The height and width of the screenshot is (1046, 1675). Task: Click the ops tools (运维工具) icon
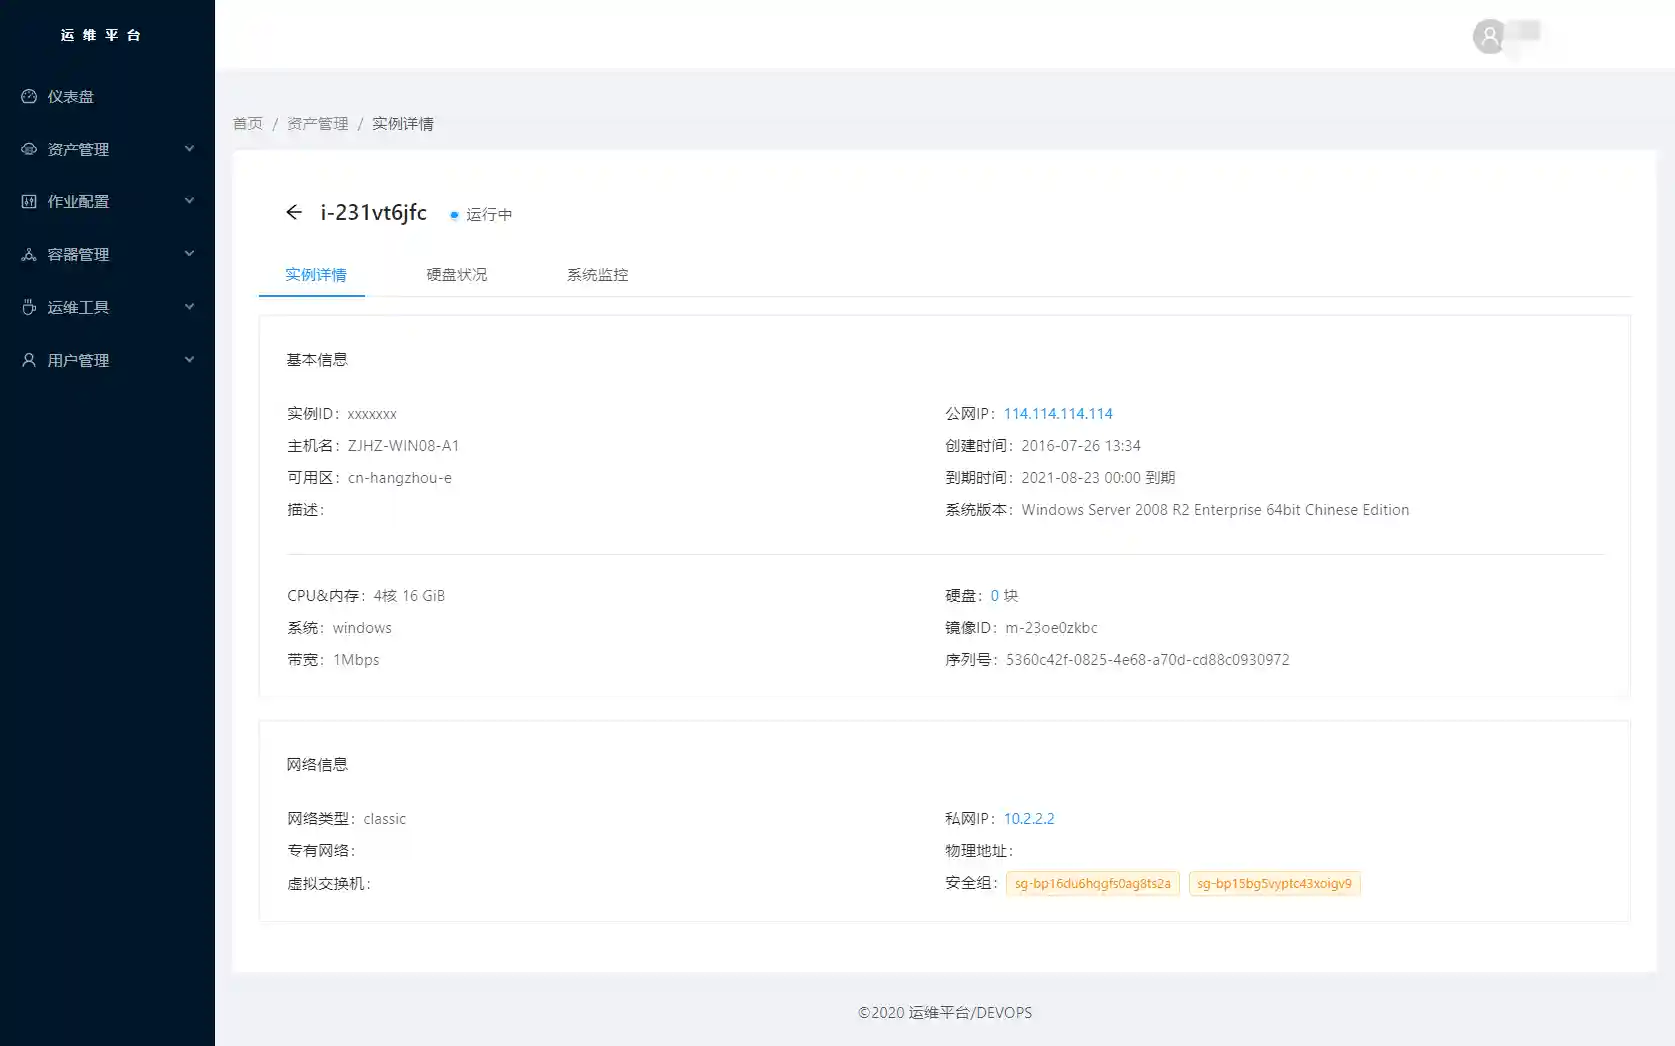coord(29,307)
